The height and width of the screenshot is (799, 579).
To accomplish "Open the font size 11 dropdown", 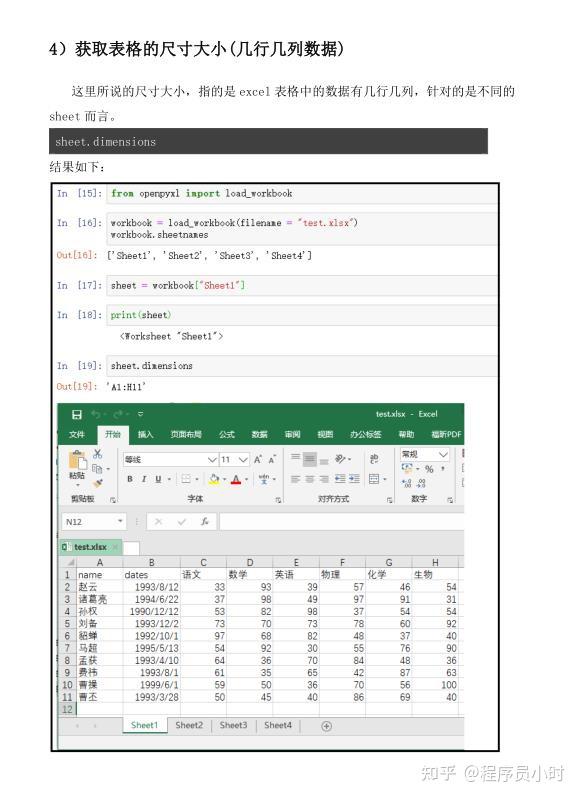I will coord(234,460).
